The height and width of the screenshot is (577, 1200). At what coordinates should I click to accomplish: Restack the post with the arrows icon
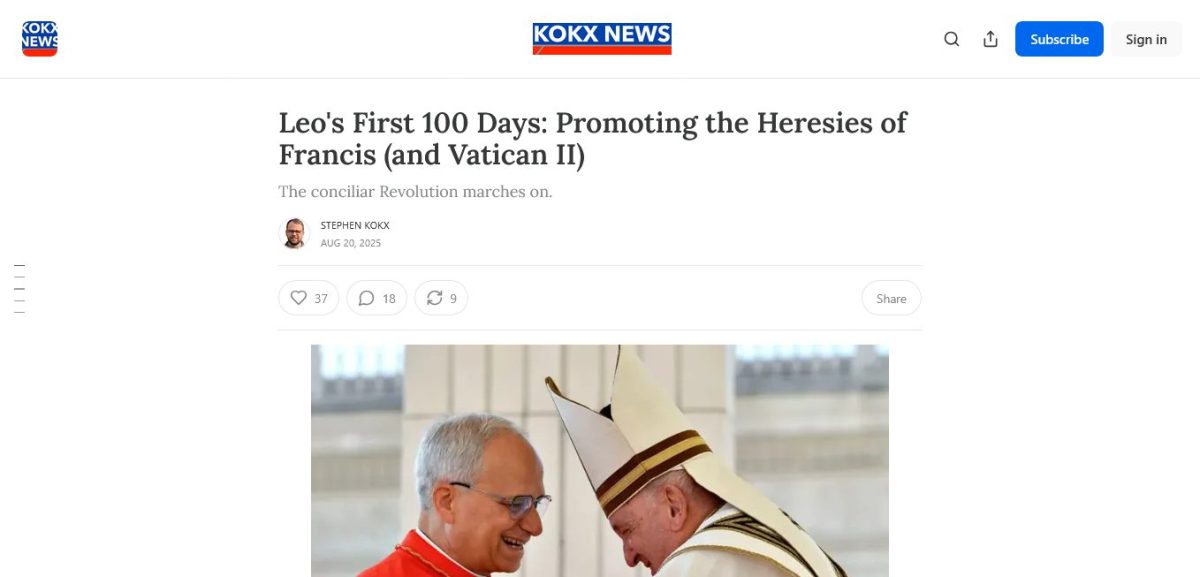[x=434, y=298]
